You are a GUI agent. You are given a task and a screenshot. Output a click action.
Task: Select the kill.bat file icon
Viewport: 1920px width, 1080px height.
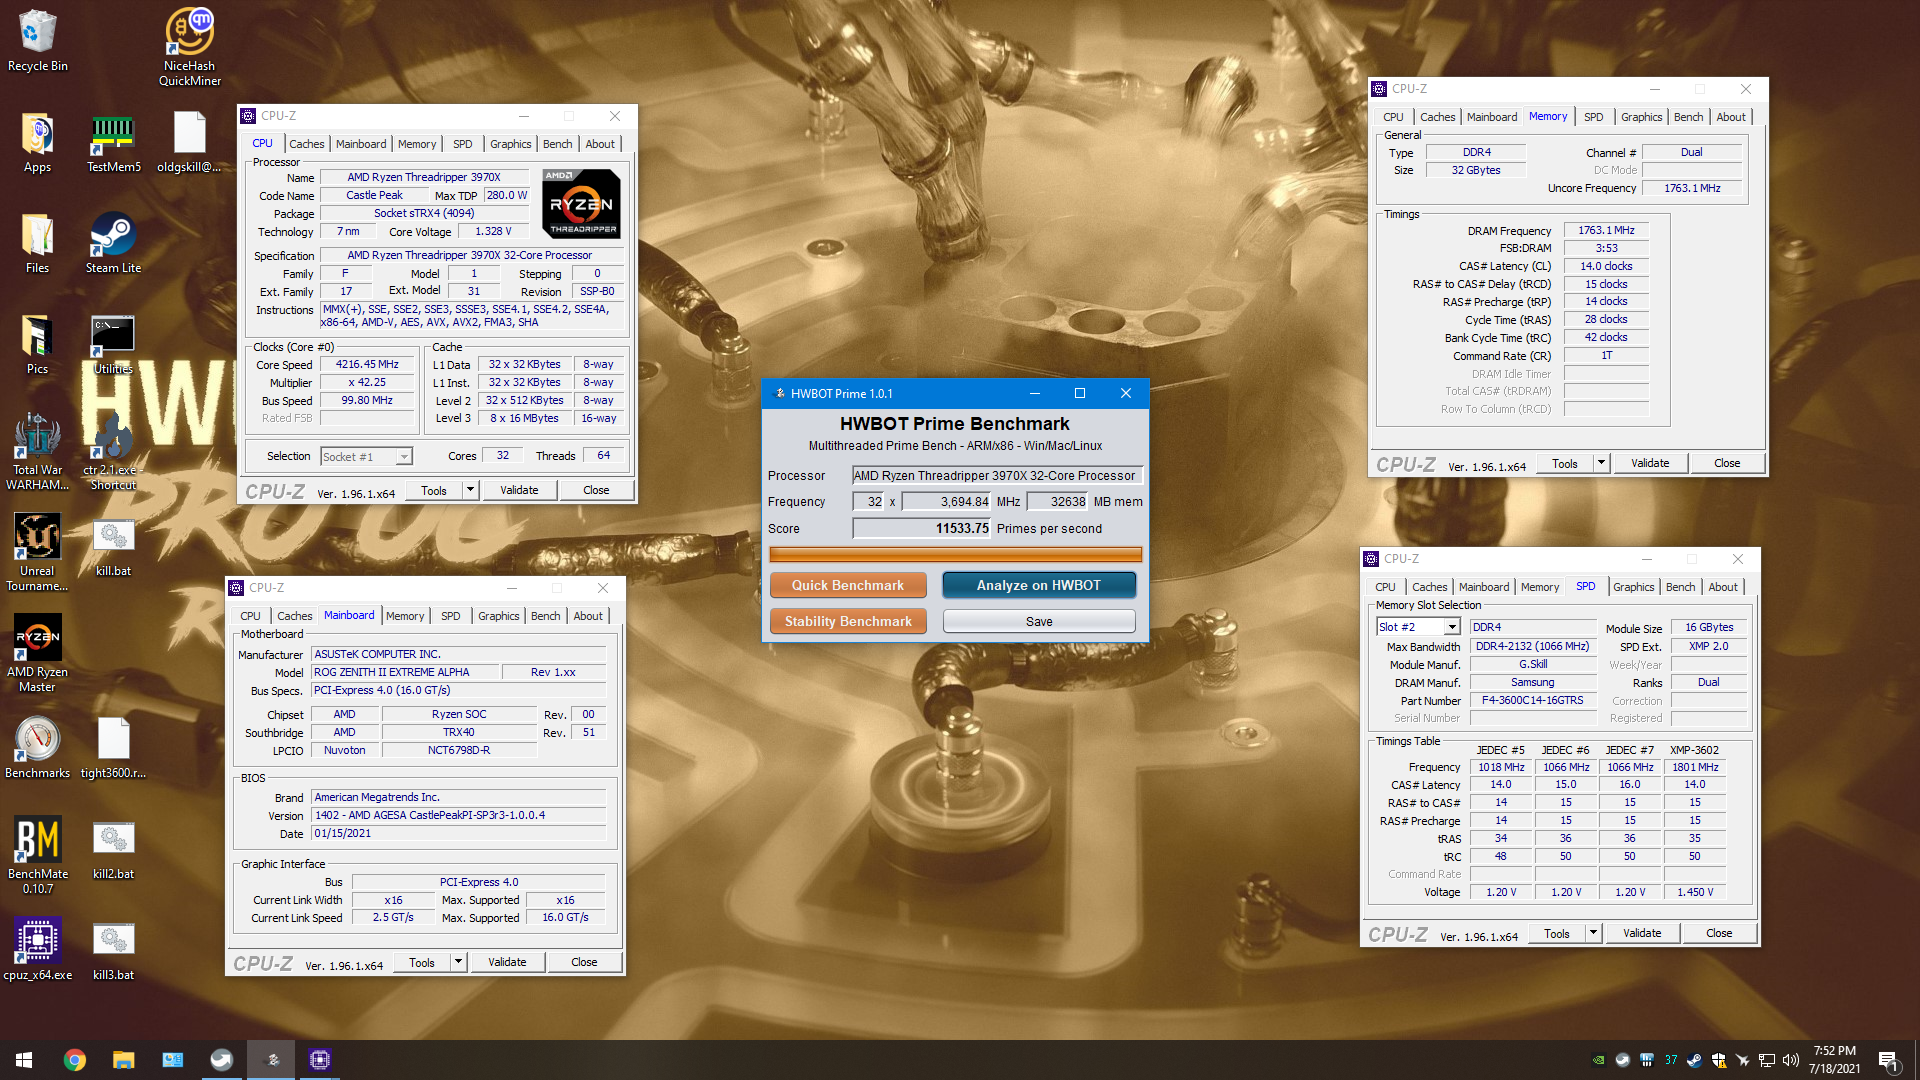113,546
